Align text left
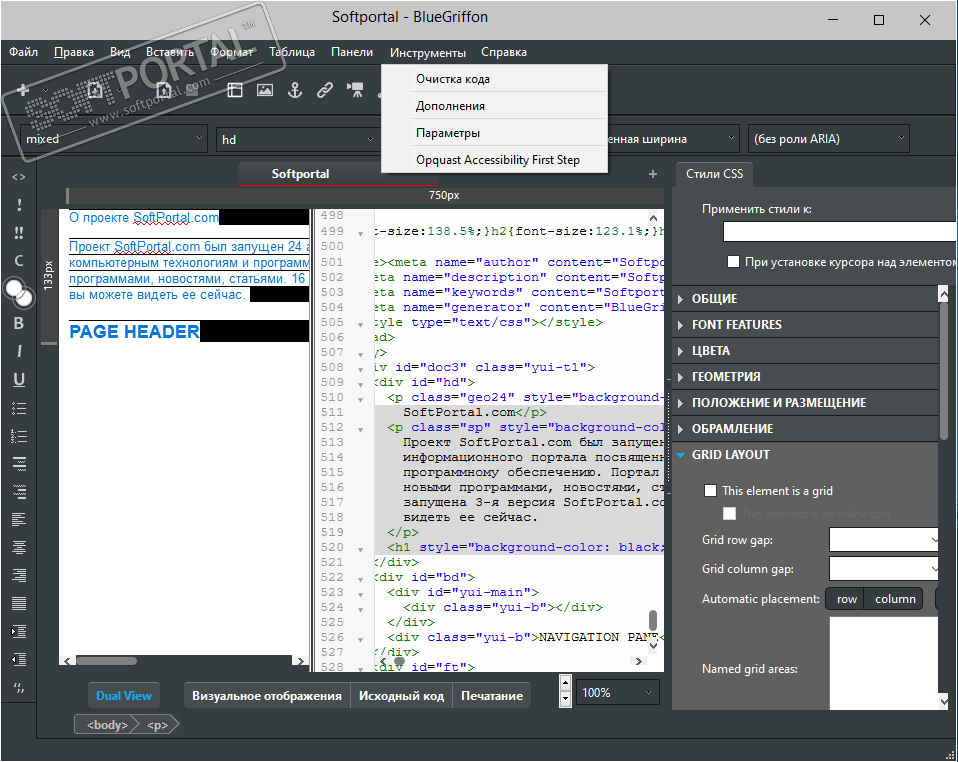 (19, 519)
